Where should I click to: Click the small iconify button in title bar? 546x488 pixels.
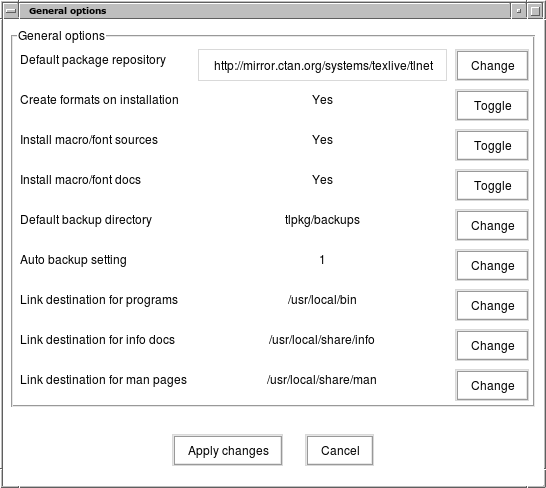[x=519, y=11]
